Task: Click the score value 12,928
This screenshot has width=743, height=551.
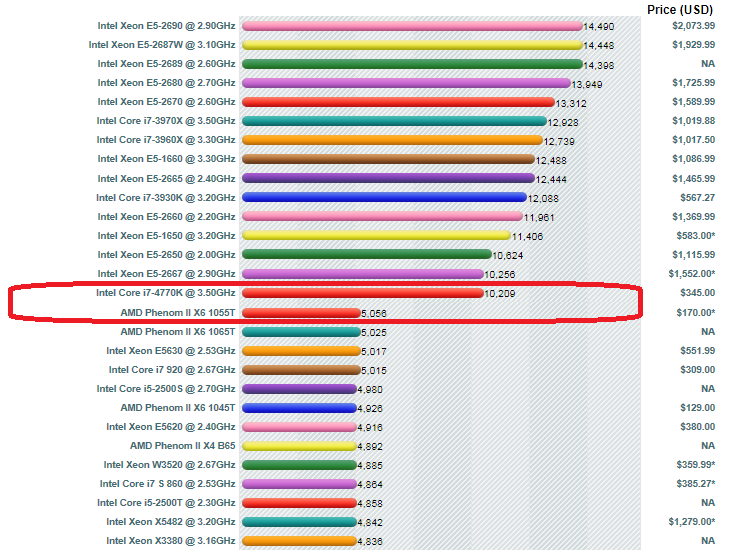Action: [x=563, y=123]
